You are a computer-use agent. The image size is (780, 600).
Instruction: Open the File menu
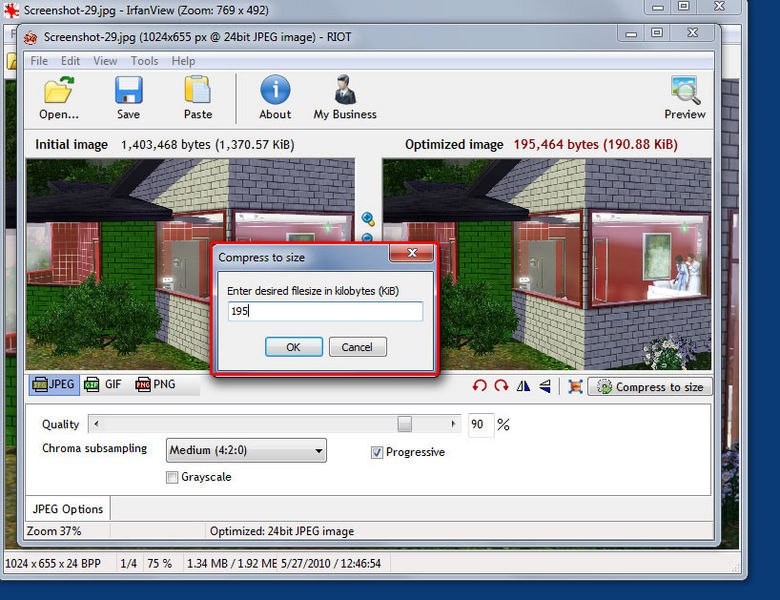(39, 61)
